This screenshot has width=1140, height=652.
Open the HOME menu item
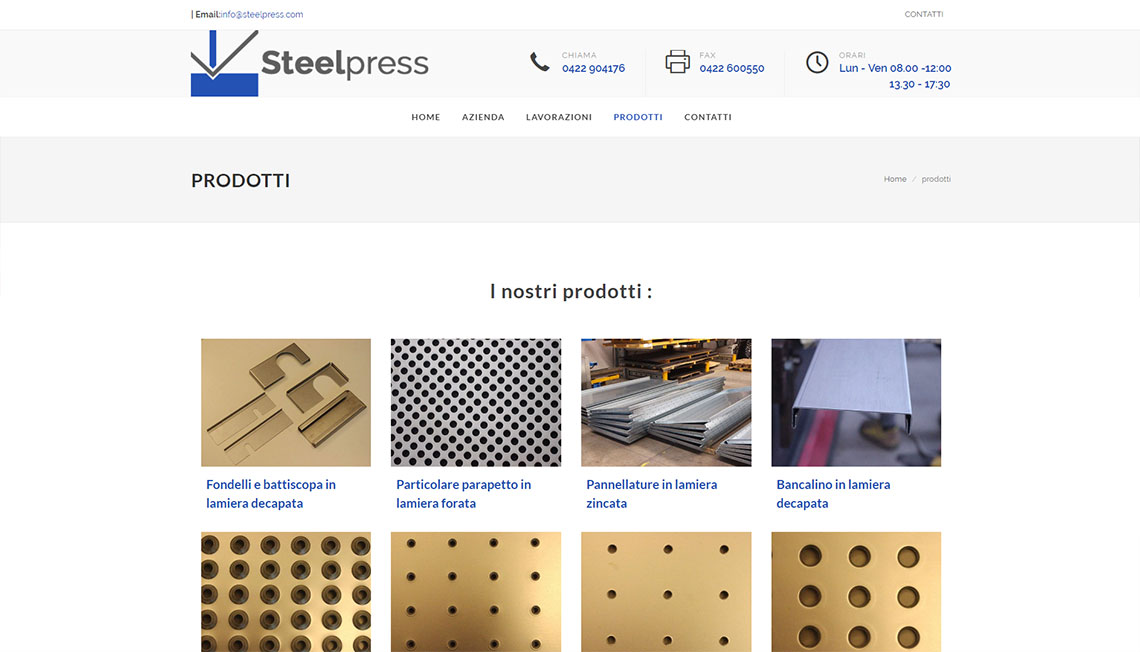[426, 117]
